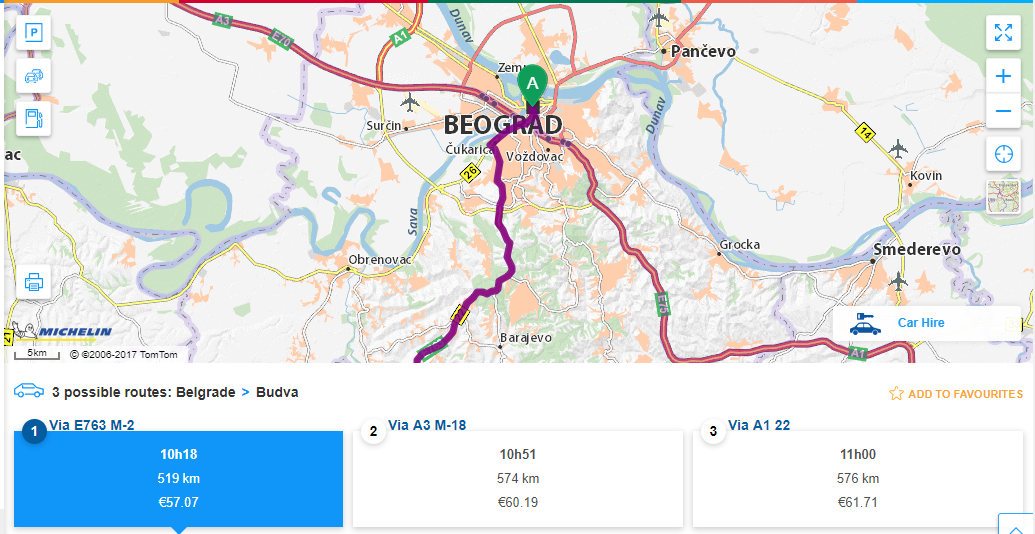Select route 1 via E763 M-2

(x=178, y=478)
